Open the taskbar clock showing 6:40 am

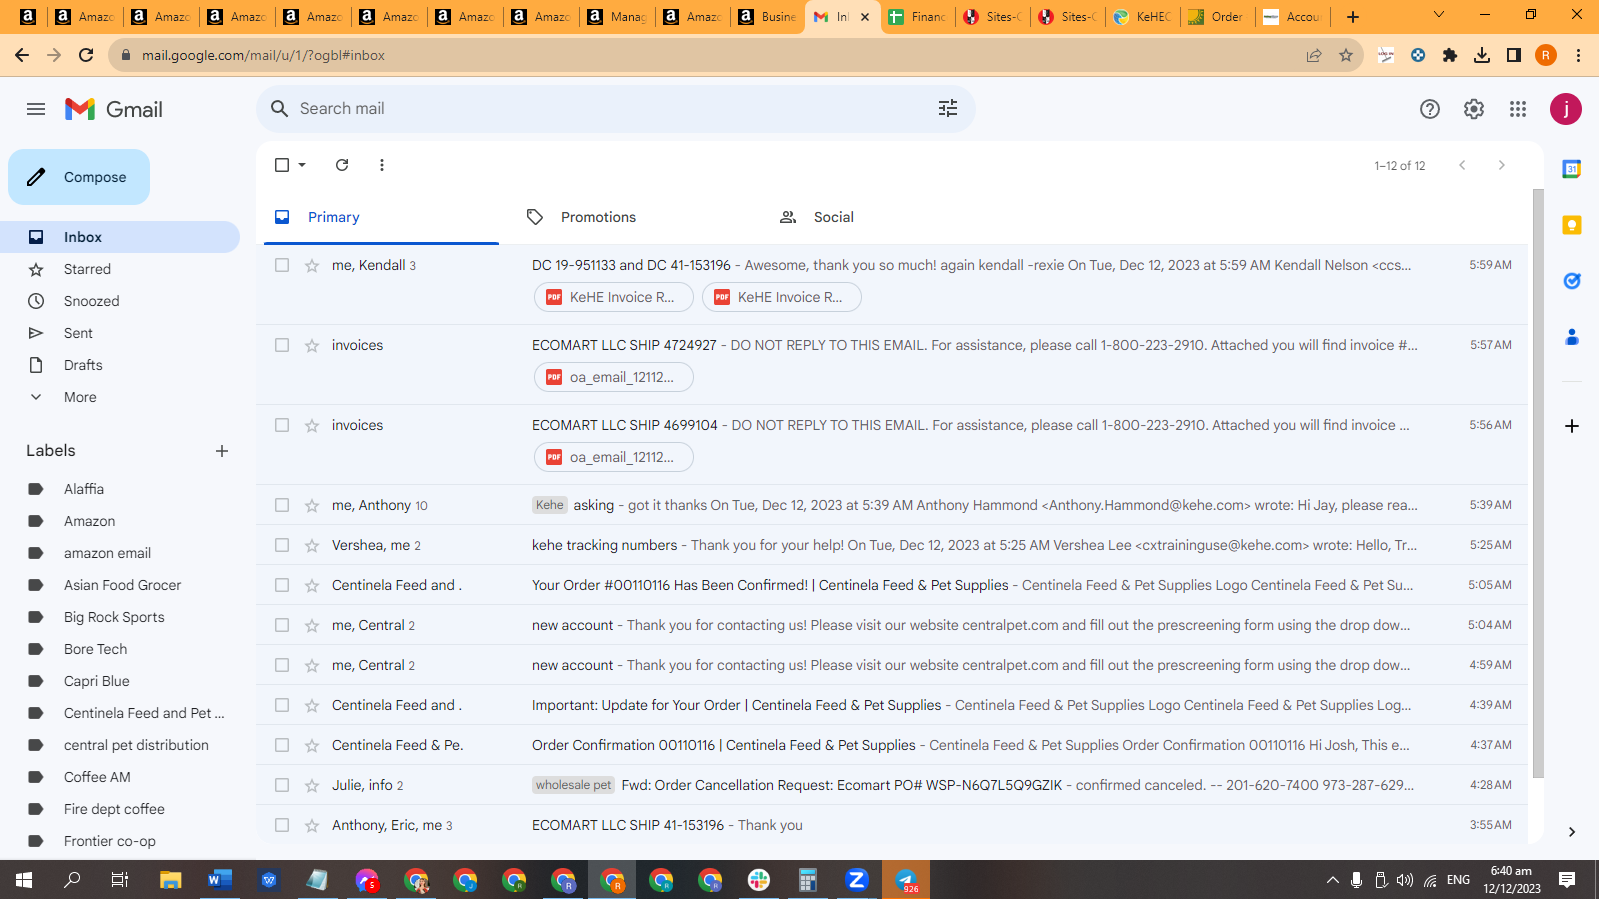coord(1512,880)
